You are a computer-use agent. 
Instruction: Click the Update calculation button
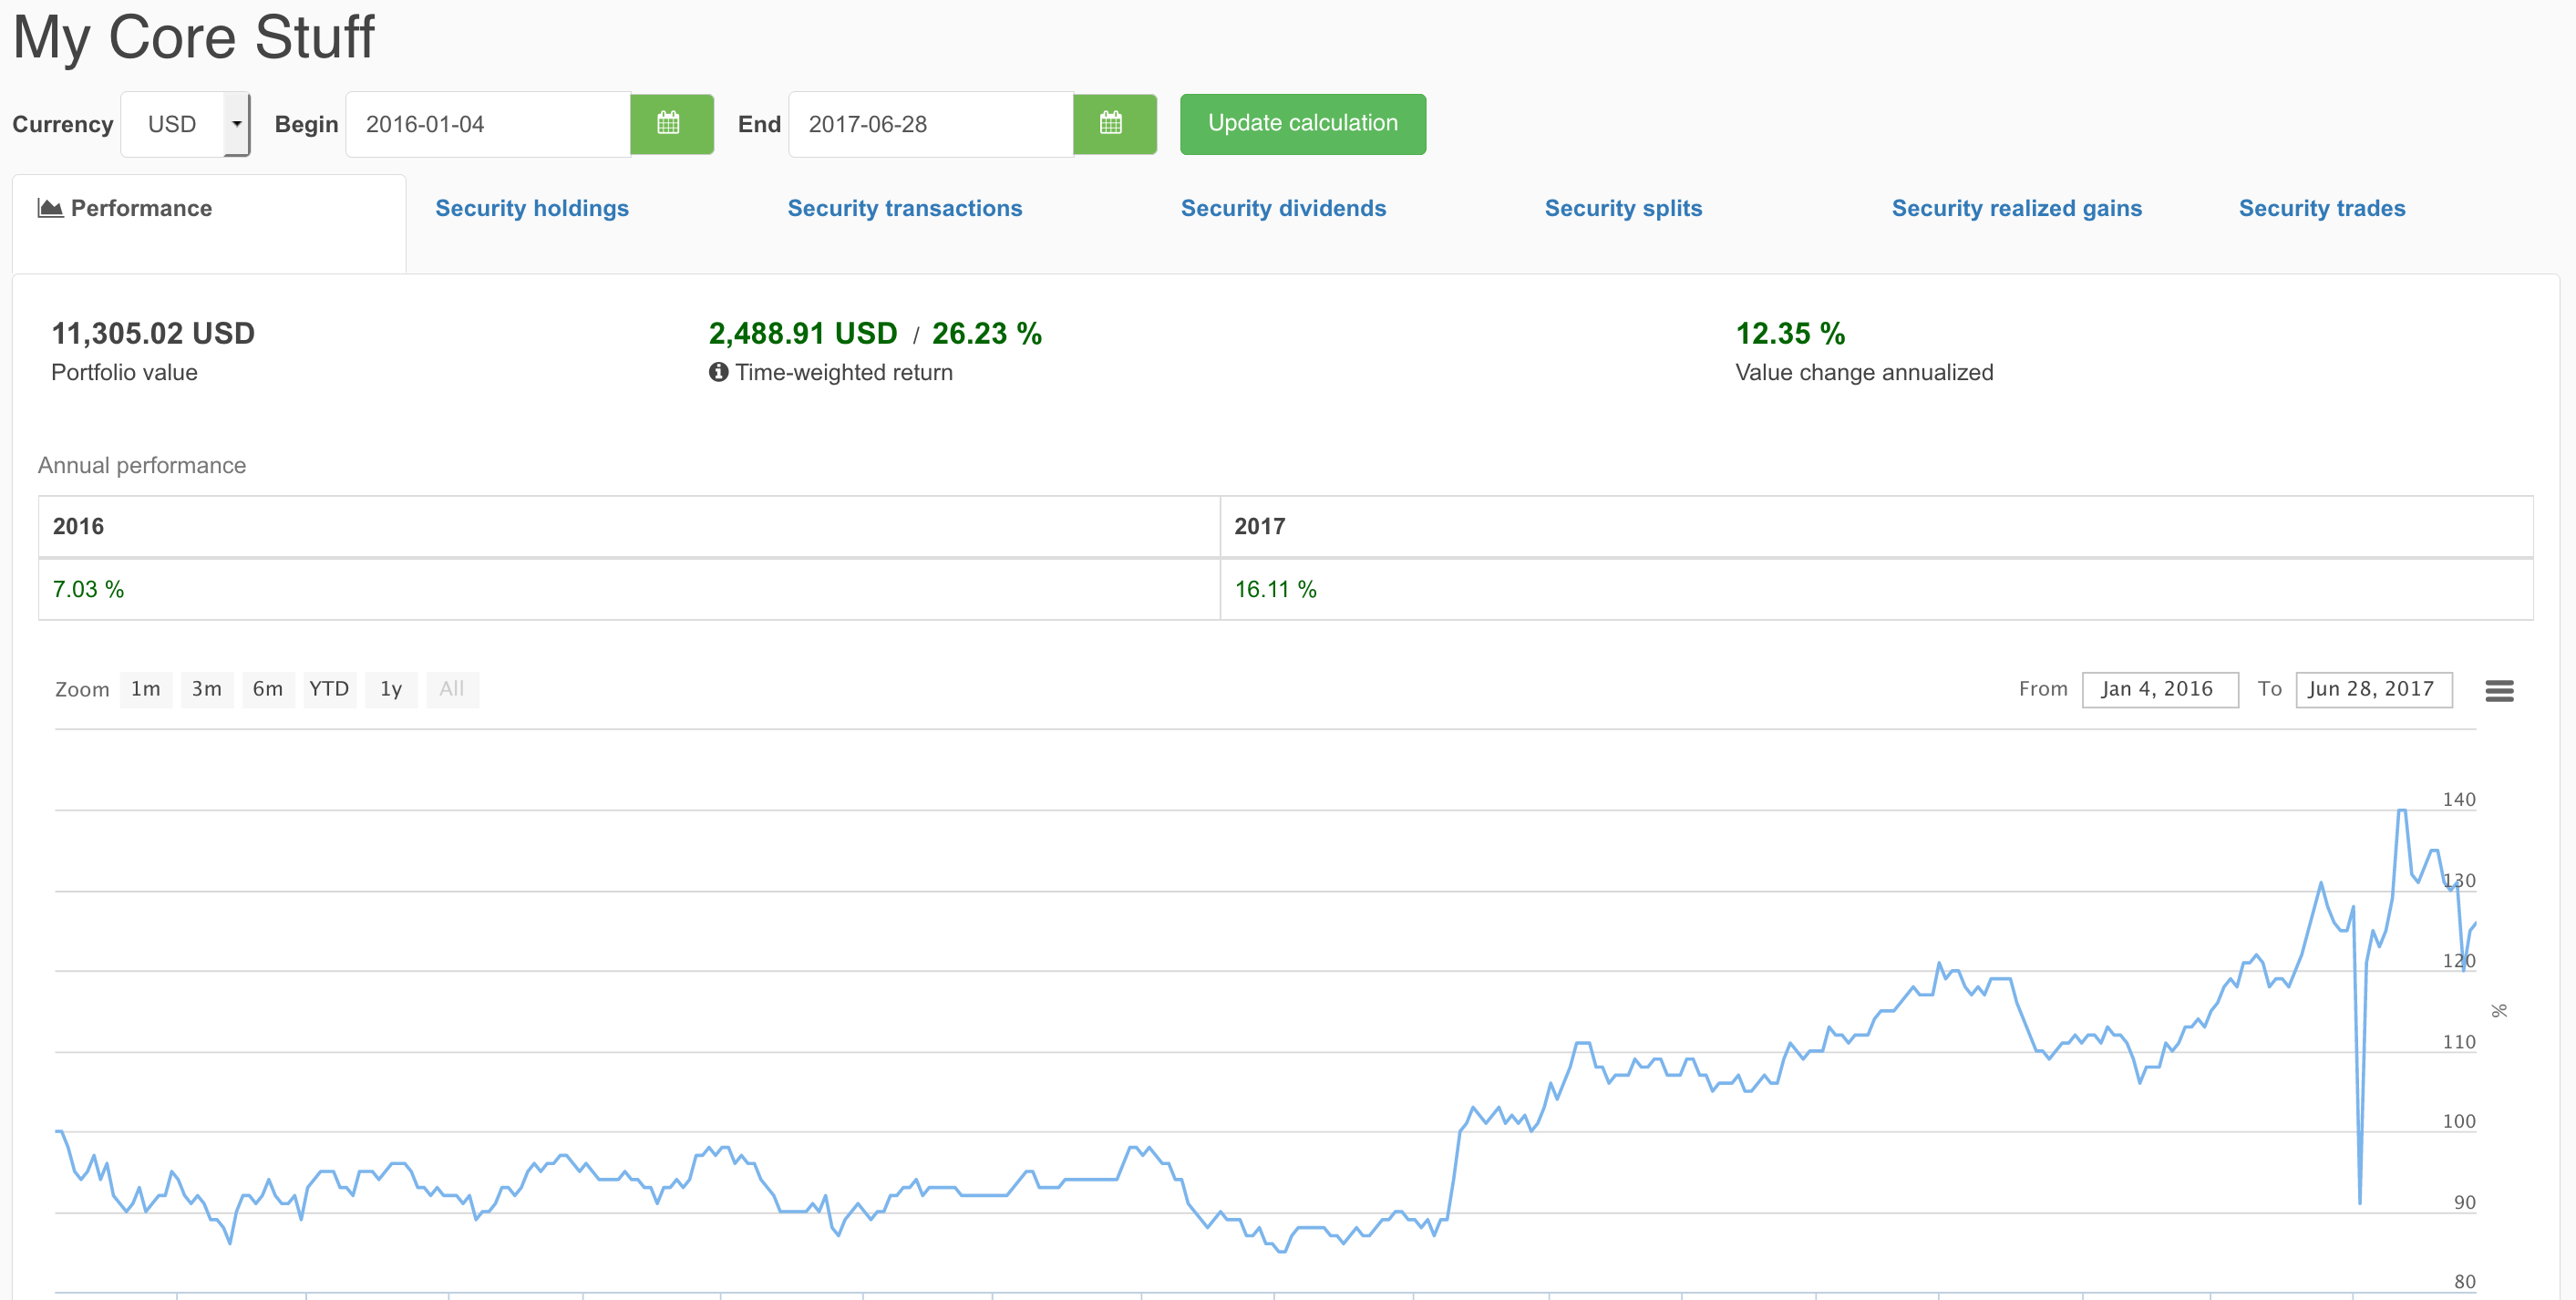1303,124
